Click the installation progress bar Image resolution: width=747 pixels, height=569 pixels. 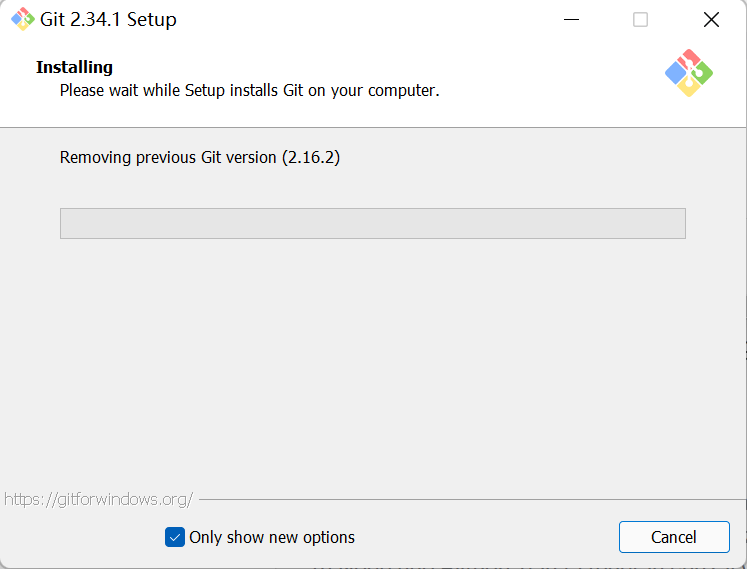coord(373,223)
